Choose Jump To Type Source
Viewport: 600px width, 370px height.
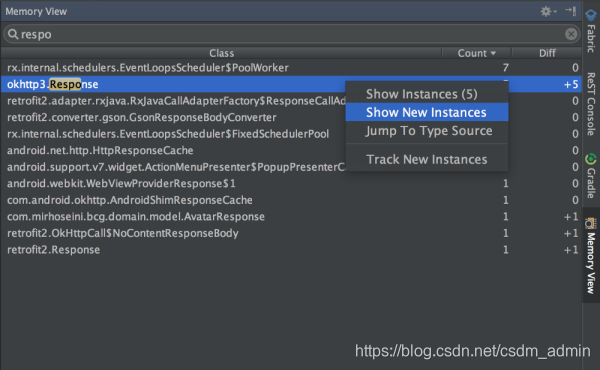(427, 130)
